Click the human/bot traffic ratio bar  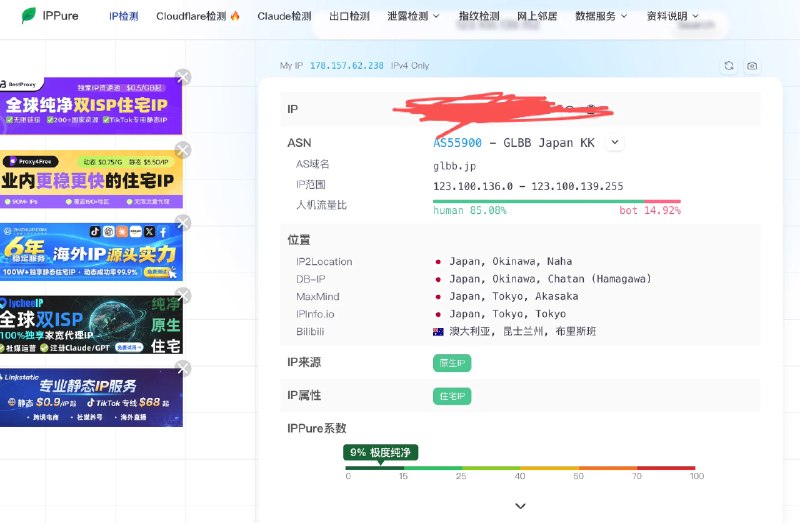pyautogui.click(x=557, y=202)
